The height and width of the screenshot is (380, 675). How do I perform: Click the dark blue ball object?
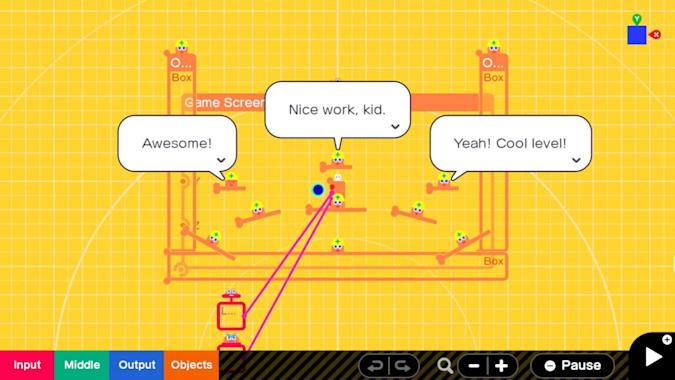[x=318, y=190]
